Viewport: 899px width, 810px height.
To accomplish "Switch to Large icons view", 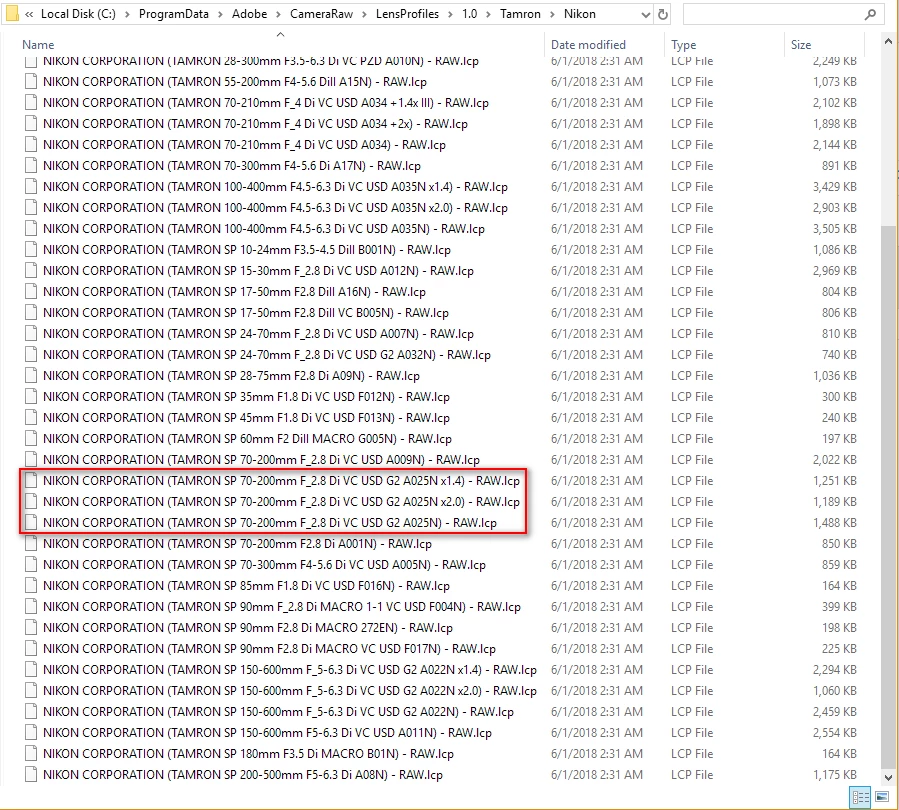I will coord(881,797).
